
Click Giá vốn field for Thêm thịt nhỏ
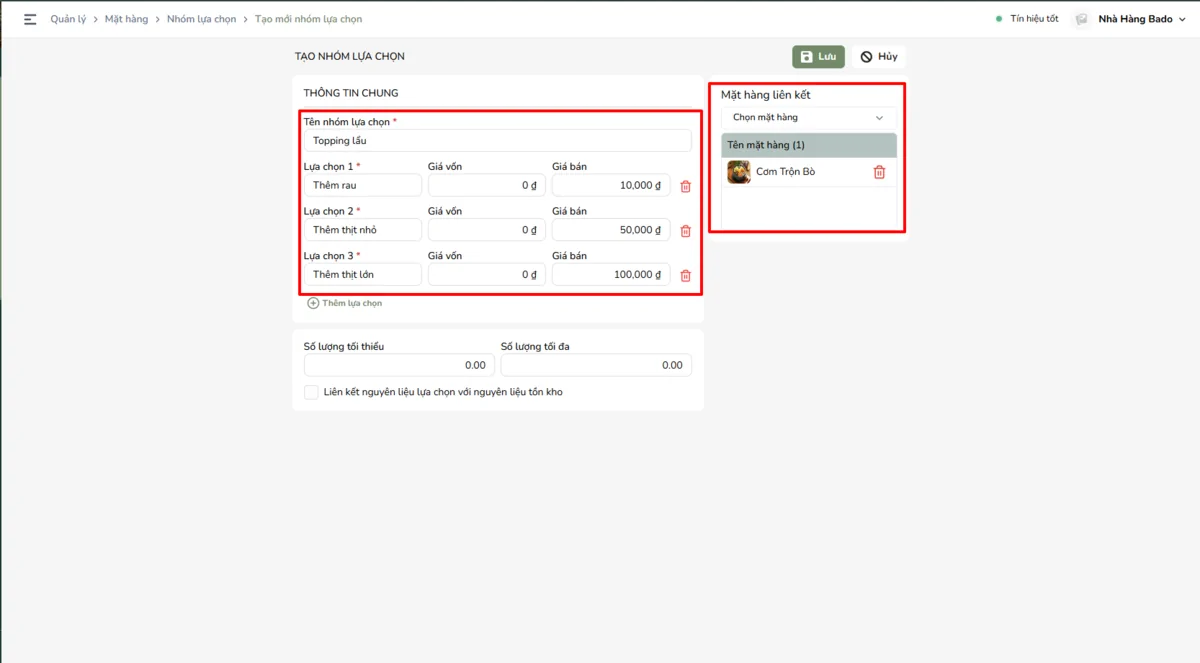(487, 230)
